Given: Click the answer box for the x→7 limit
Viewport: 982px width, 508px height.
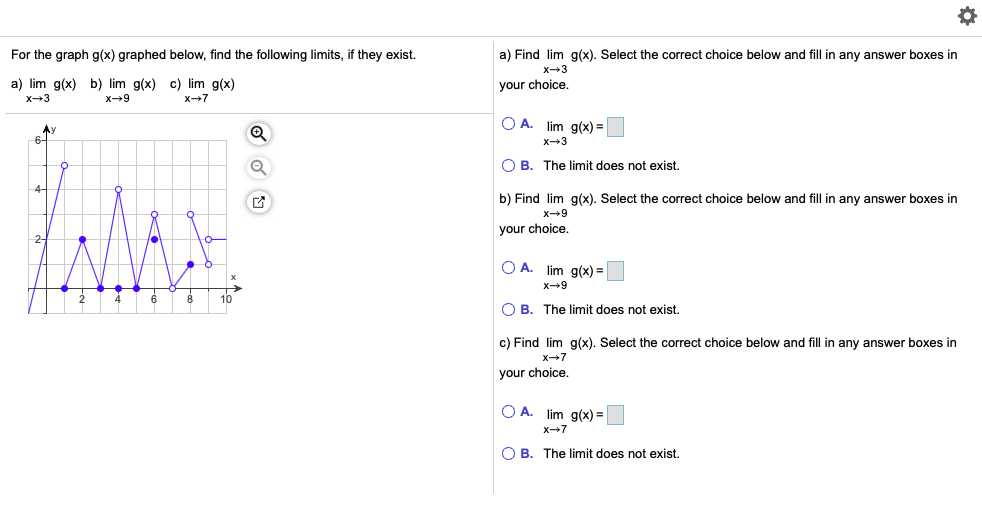Looking at the screenshot, I should [x=616, y=415].
